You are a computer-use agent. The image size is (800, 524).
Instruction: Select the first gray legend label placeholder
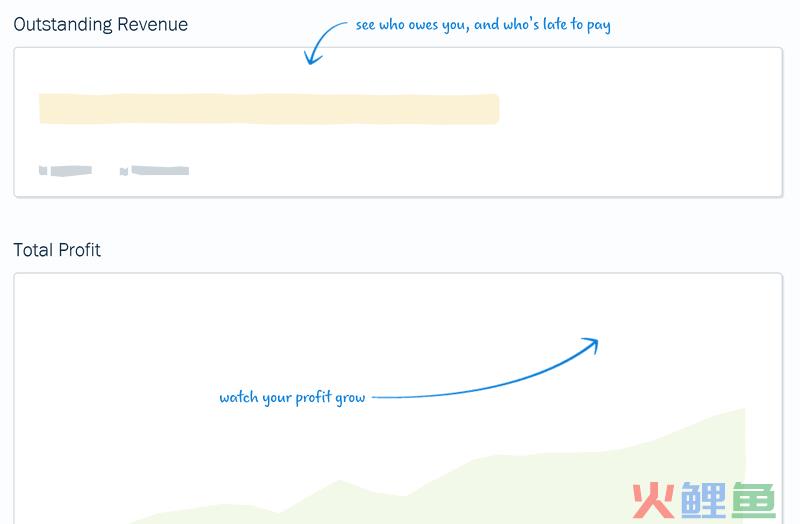click(x=71, y=170)
